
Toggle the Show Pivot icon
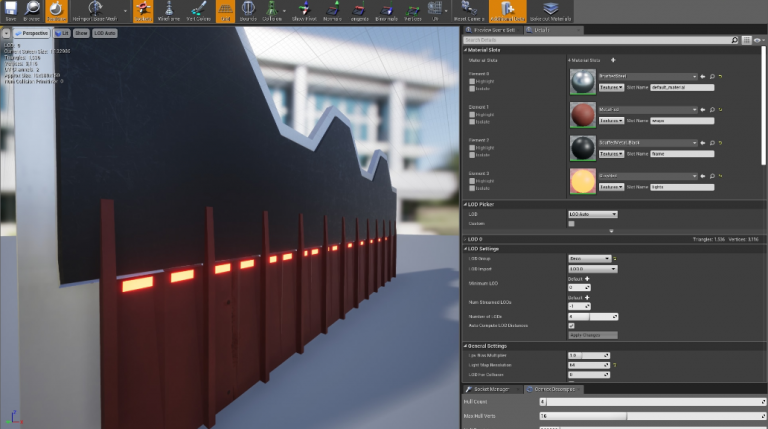click(304, 11)
